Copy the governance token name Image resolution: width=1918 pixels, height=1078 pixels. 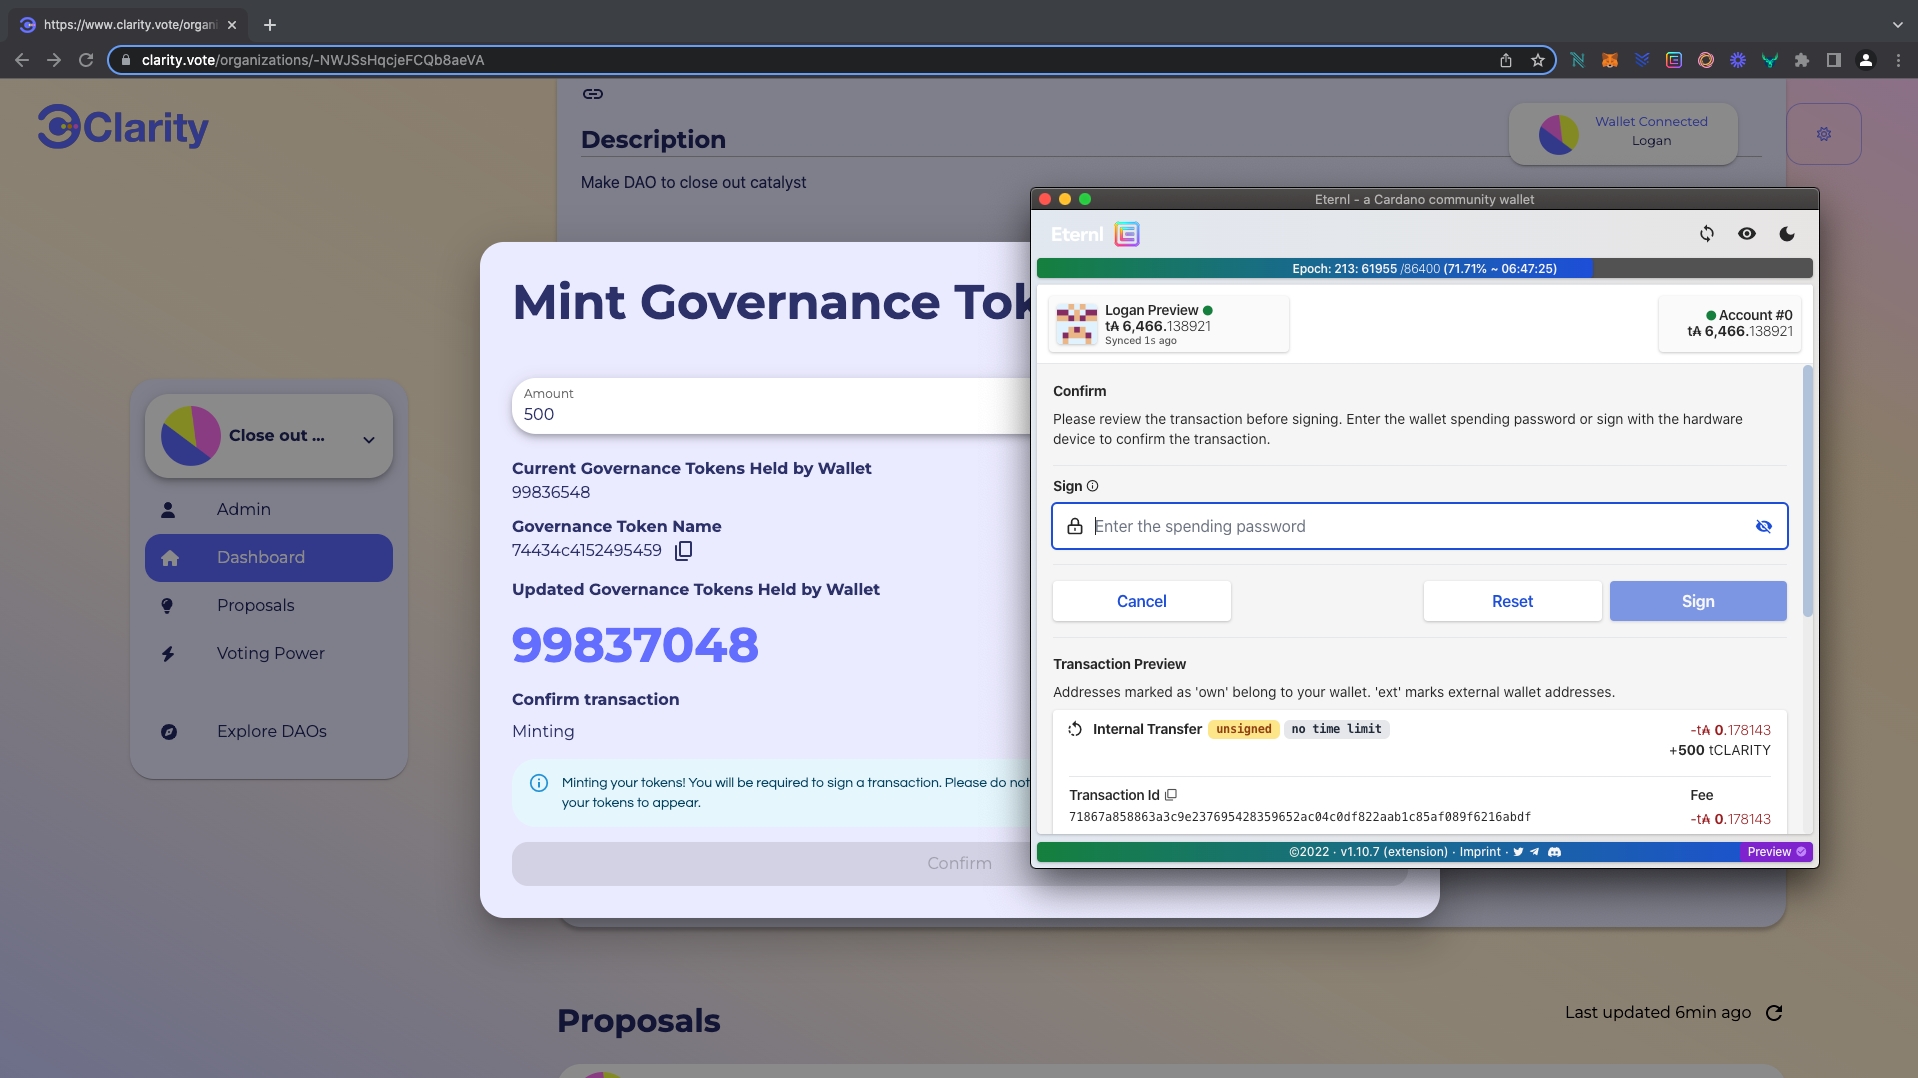point(684,551)
